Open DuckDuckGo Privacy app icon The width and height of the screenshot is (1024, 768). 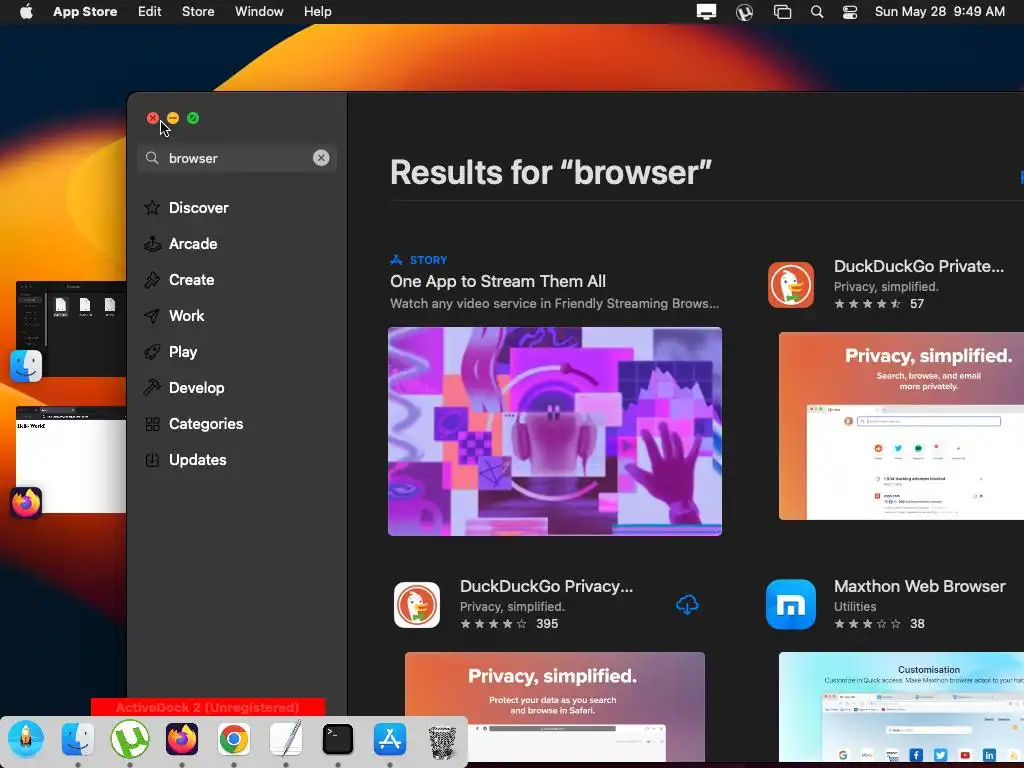(x=417, y=605)
